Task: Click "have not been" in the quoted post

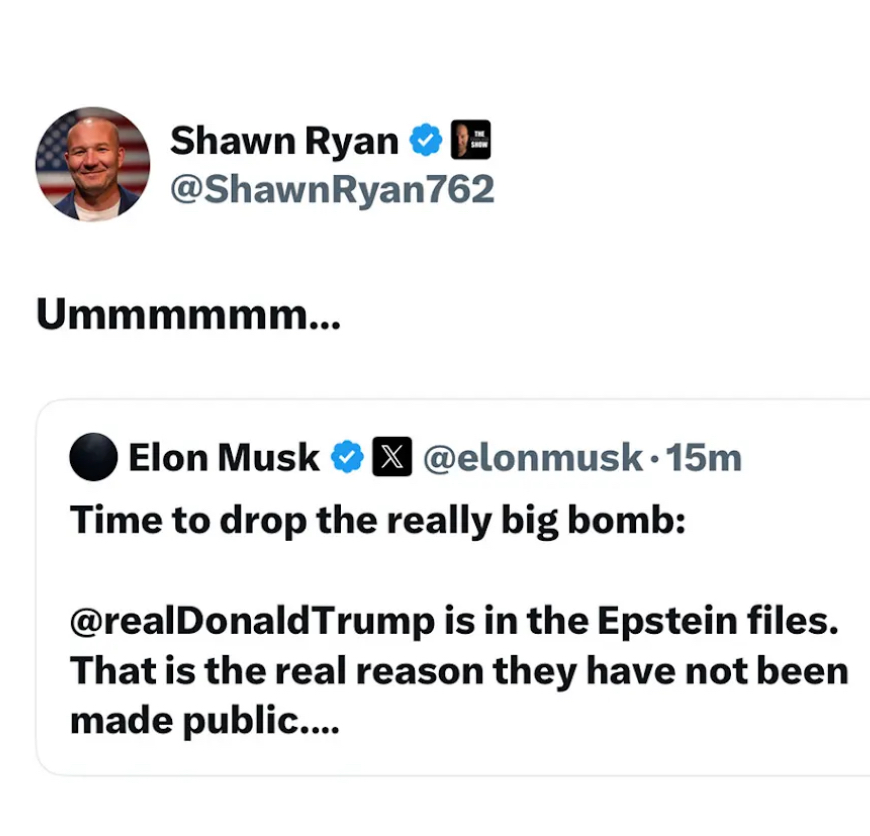Action: (x=745, y=670)
